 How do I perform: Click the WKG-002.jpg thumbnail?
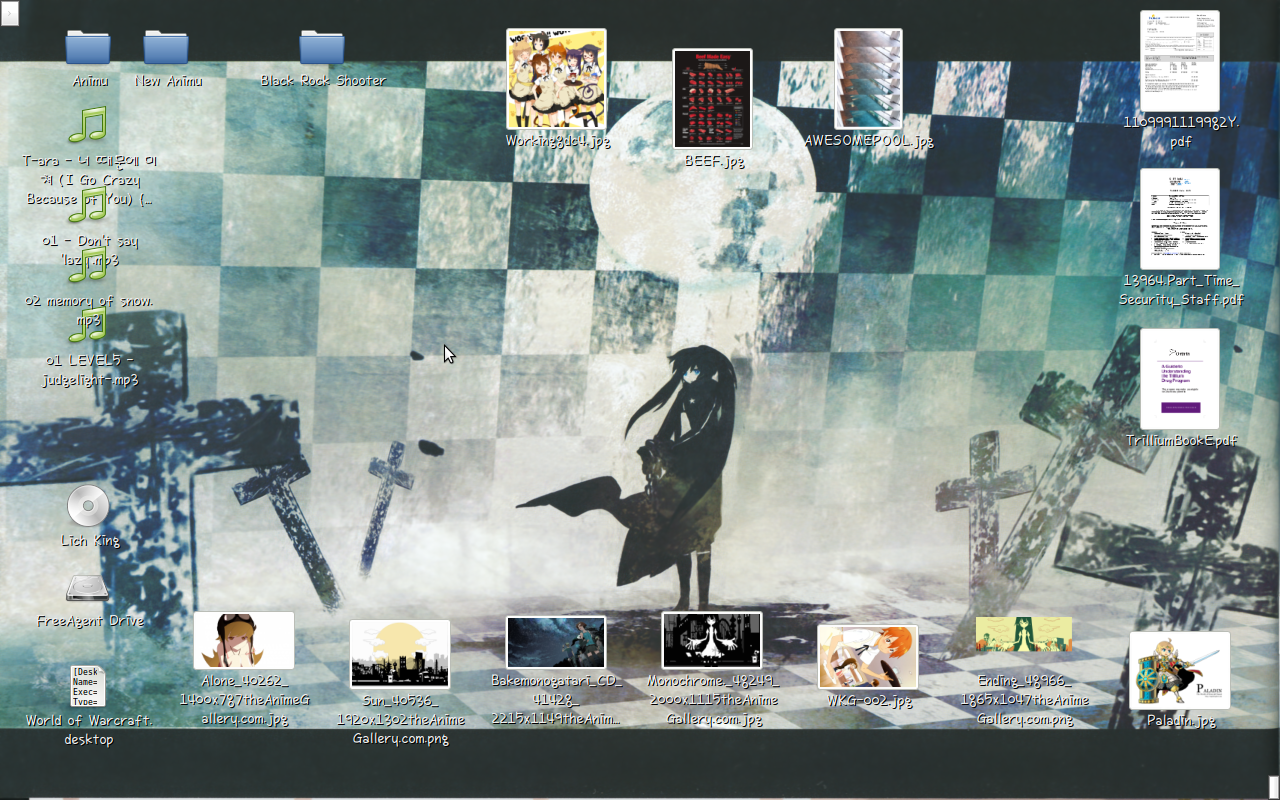click(868, 657)
